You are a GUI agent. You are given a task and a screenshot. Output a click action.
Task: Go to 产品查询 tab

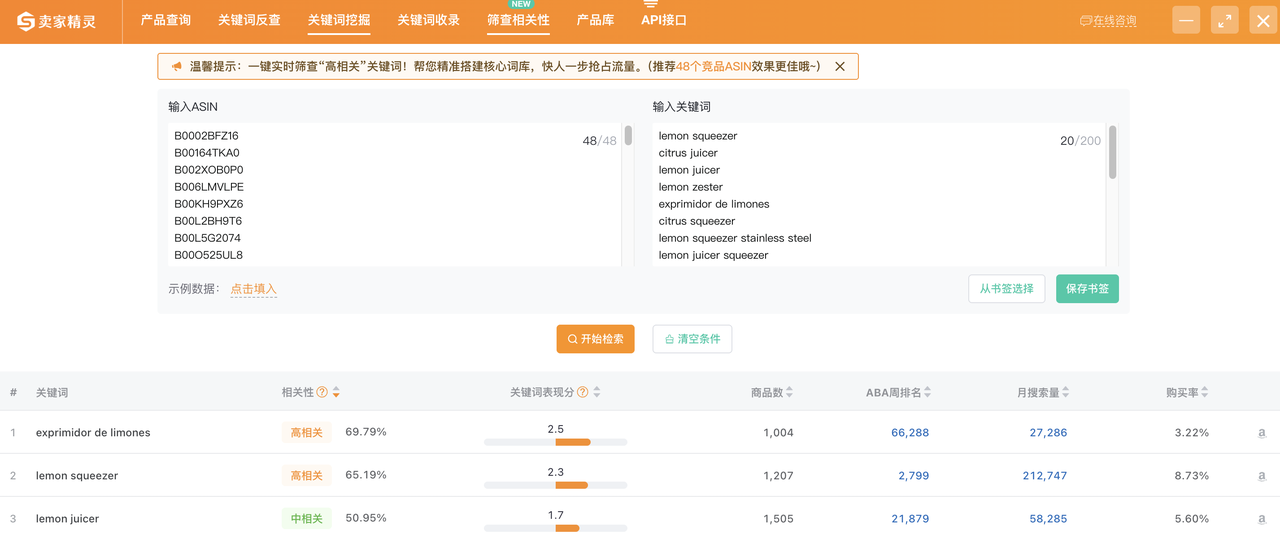click(x=166, y=20)
